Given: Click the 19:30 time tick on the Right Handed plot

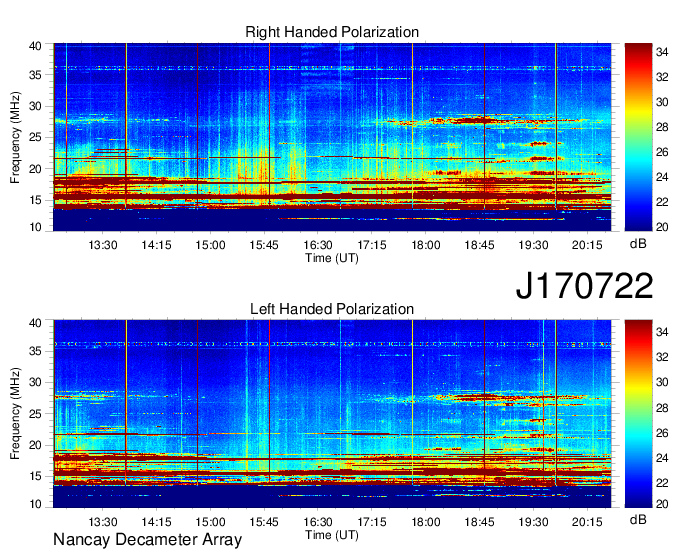Looking at the screenshot, I should click(533, 245).
